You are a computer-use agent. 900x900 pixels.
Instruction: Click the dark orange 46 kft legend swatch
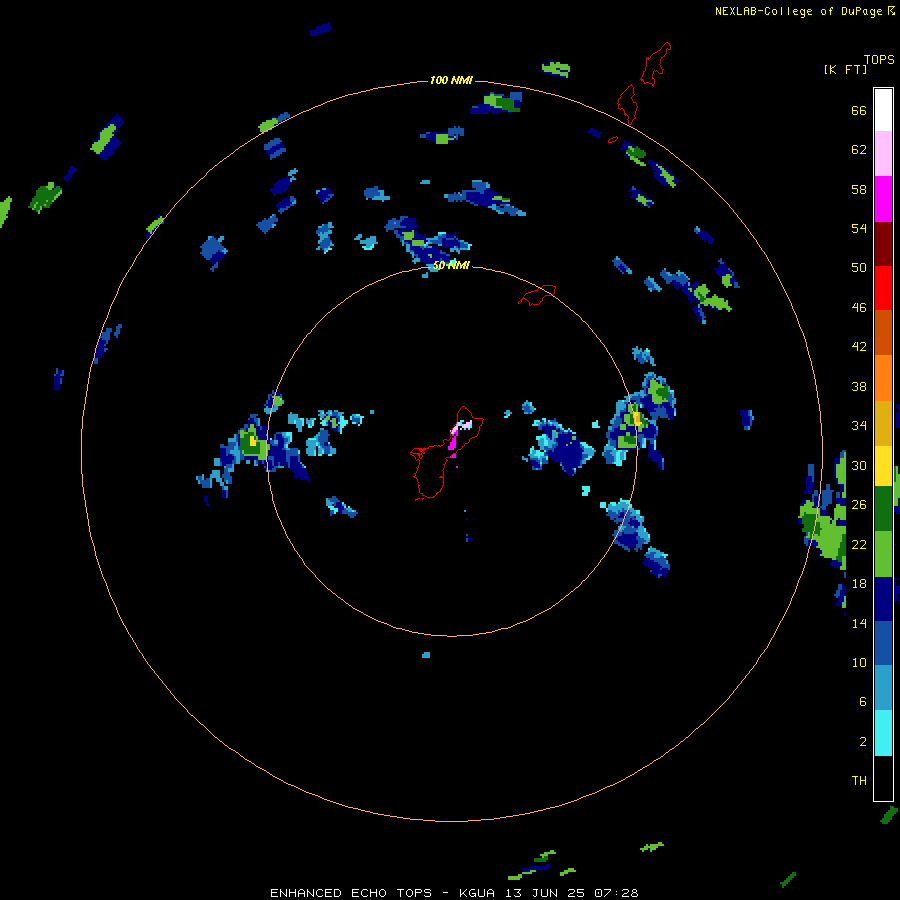[x=883, y=332]
